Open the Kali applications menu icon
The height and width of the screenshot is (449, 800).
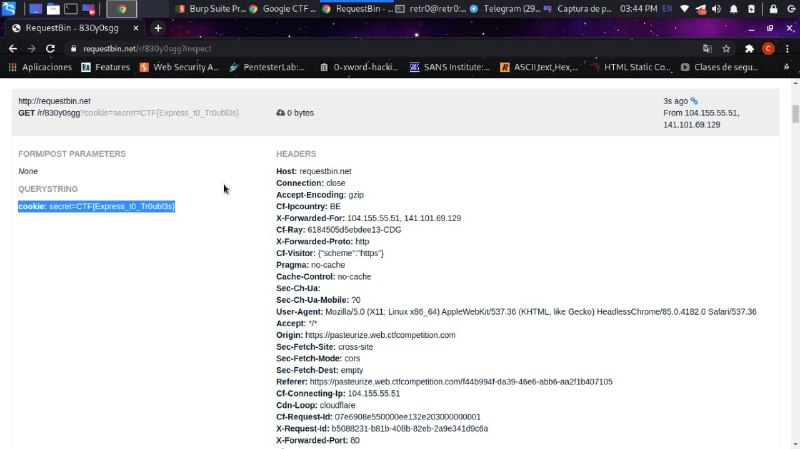pyautogui.click(x=9, y=8)
